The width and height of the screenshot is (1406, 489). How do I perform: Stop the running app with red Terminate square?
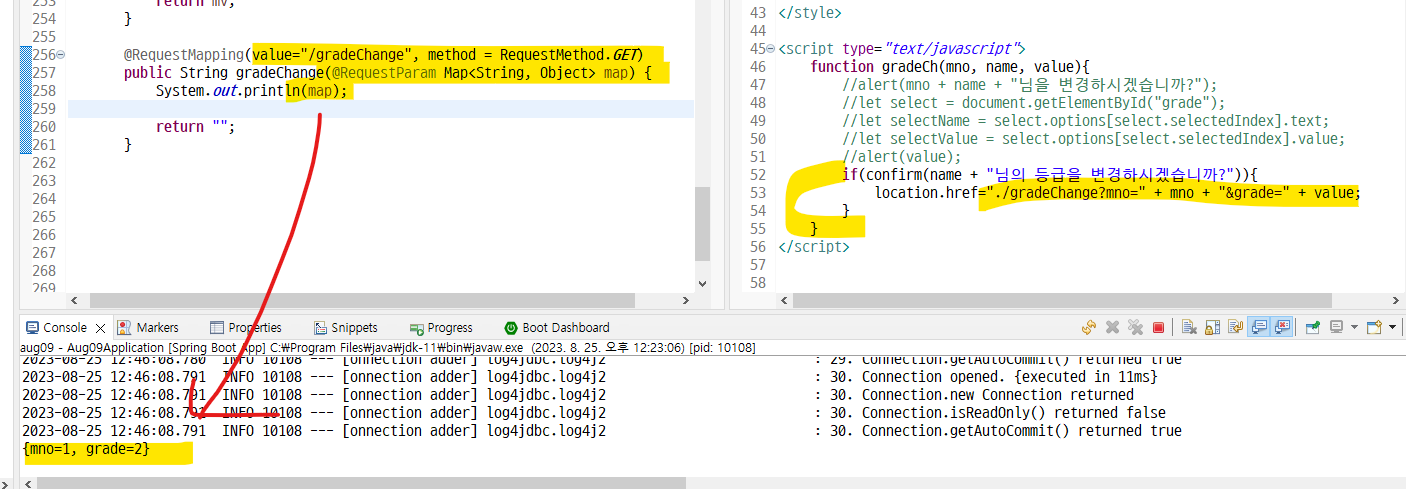point(1158,327)
